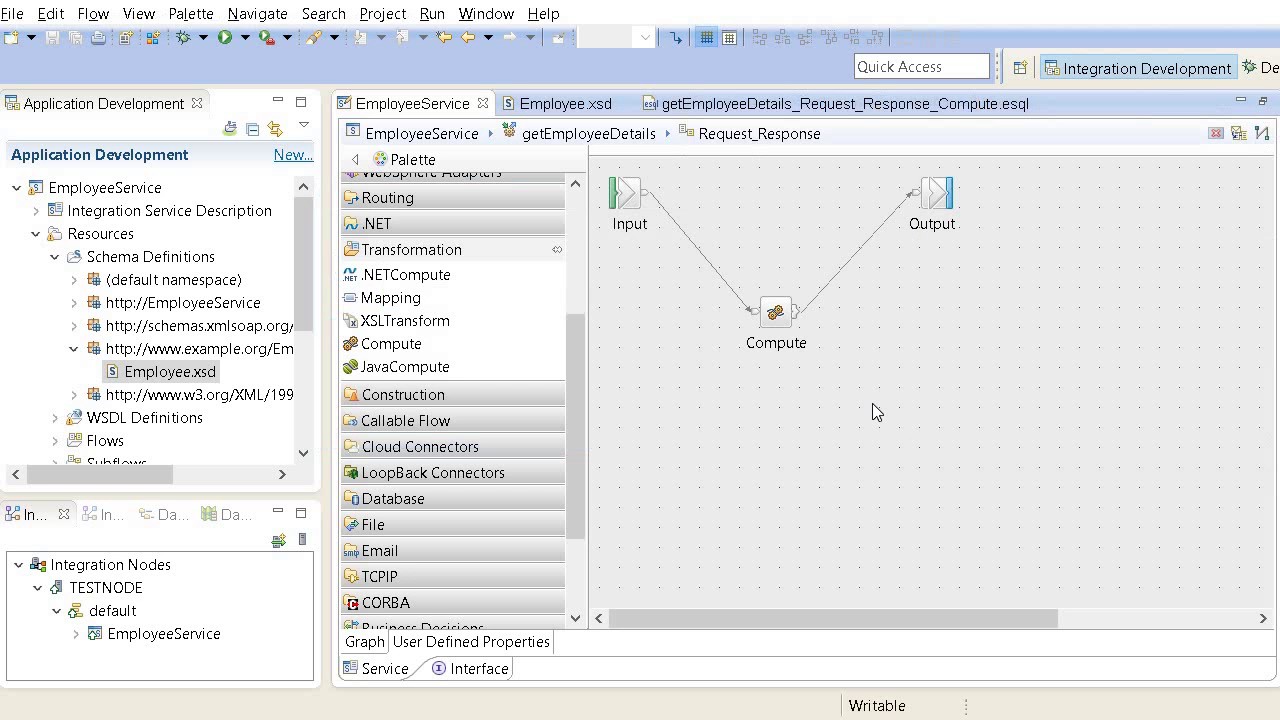Click the Collapse All icon in Application Development
Viewport: 1280px width, 720px height.
click(x=253, y=129)
